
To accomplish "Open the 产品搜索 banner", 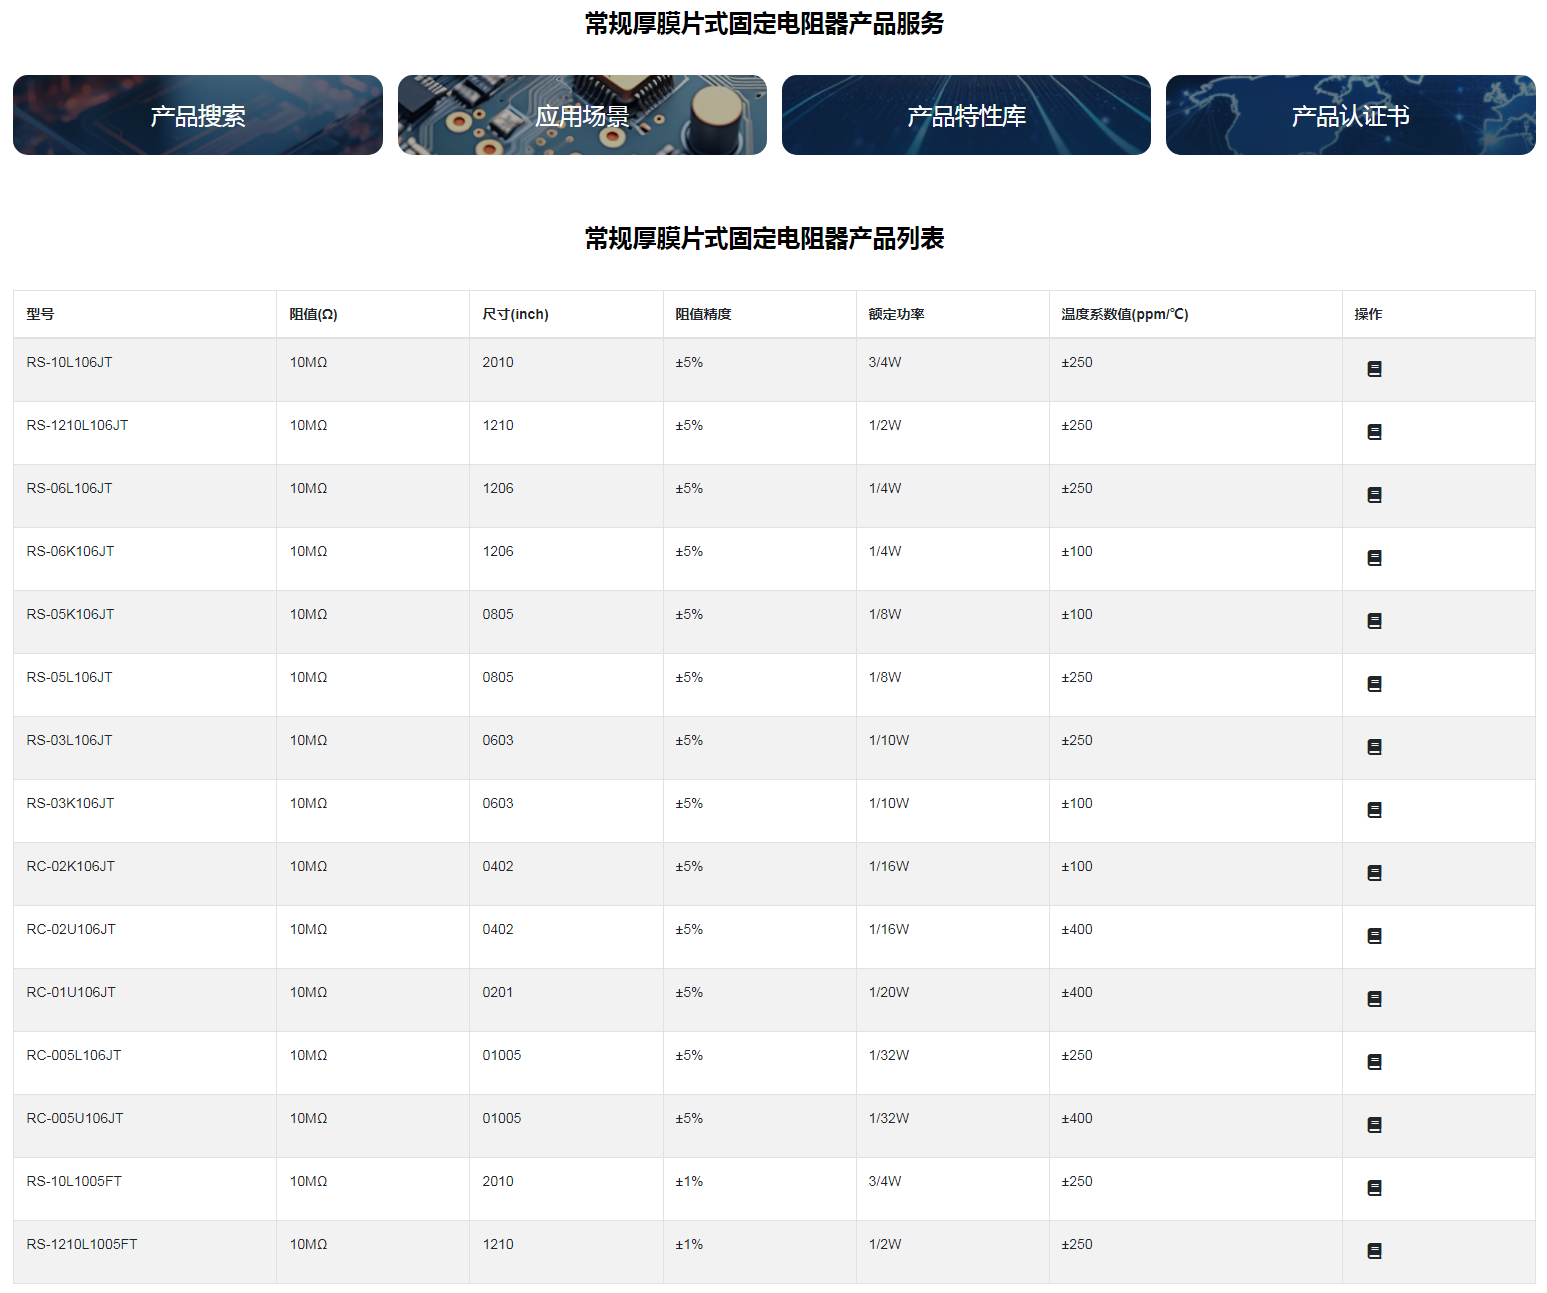I will [198, 116].
